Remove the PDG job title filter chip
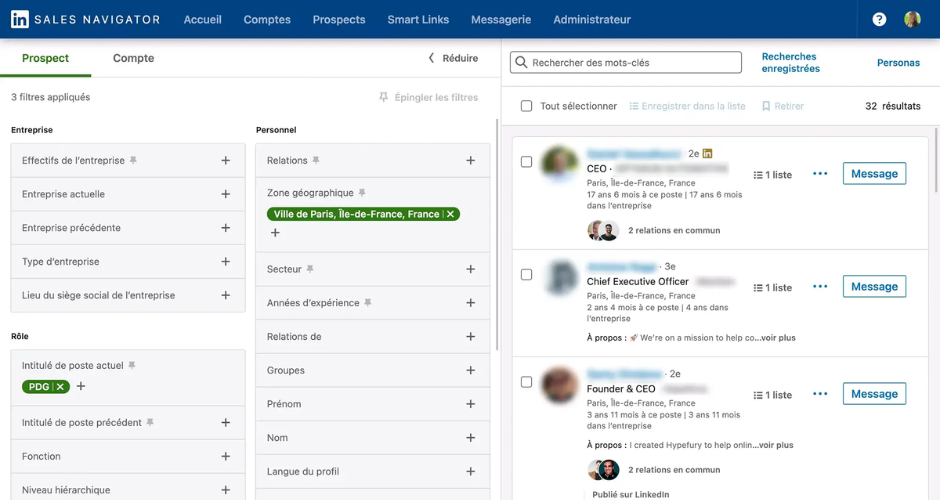Image resolution: width=940 pixels, height=500 pixels. tap(61, 387)
